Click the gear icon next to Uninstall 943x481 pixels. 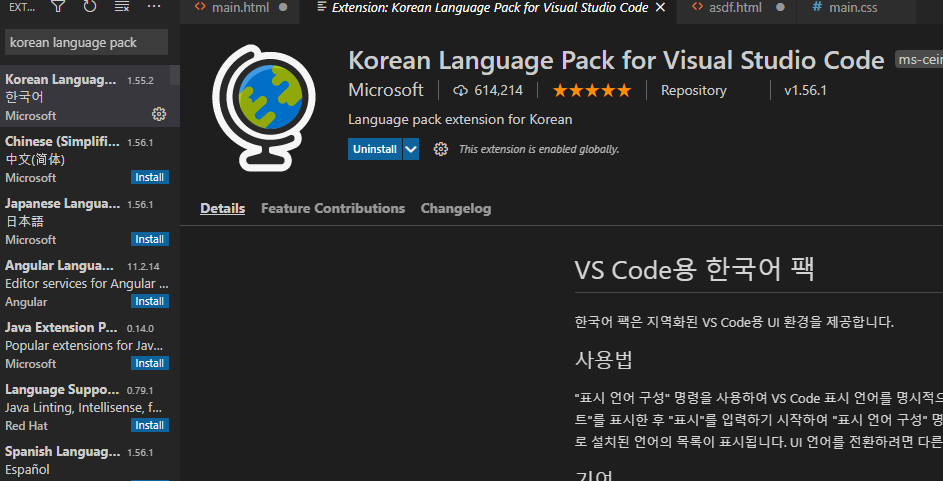(x=441, y=149)
